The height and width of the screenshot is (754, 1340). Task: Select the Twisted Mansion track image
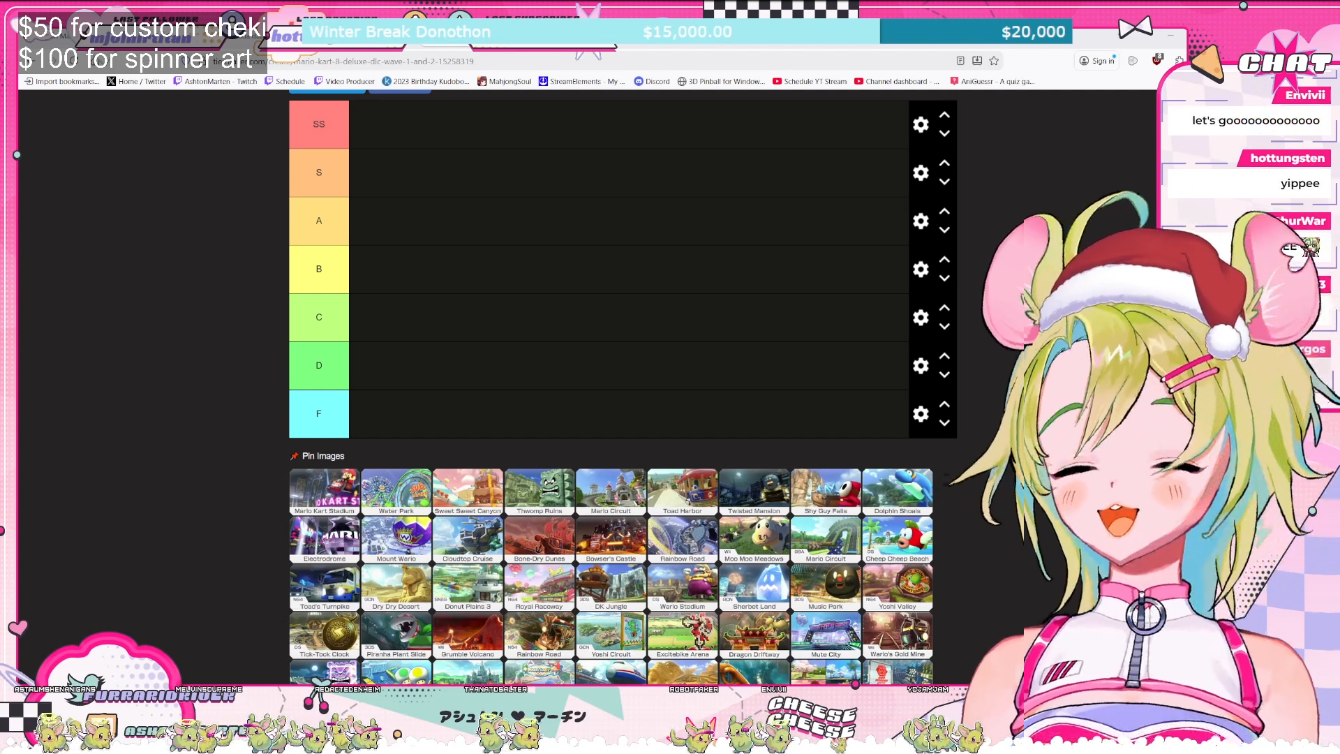(x=754, y=492)
